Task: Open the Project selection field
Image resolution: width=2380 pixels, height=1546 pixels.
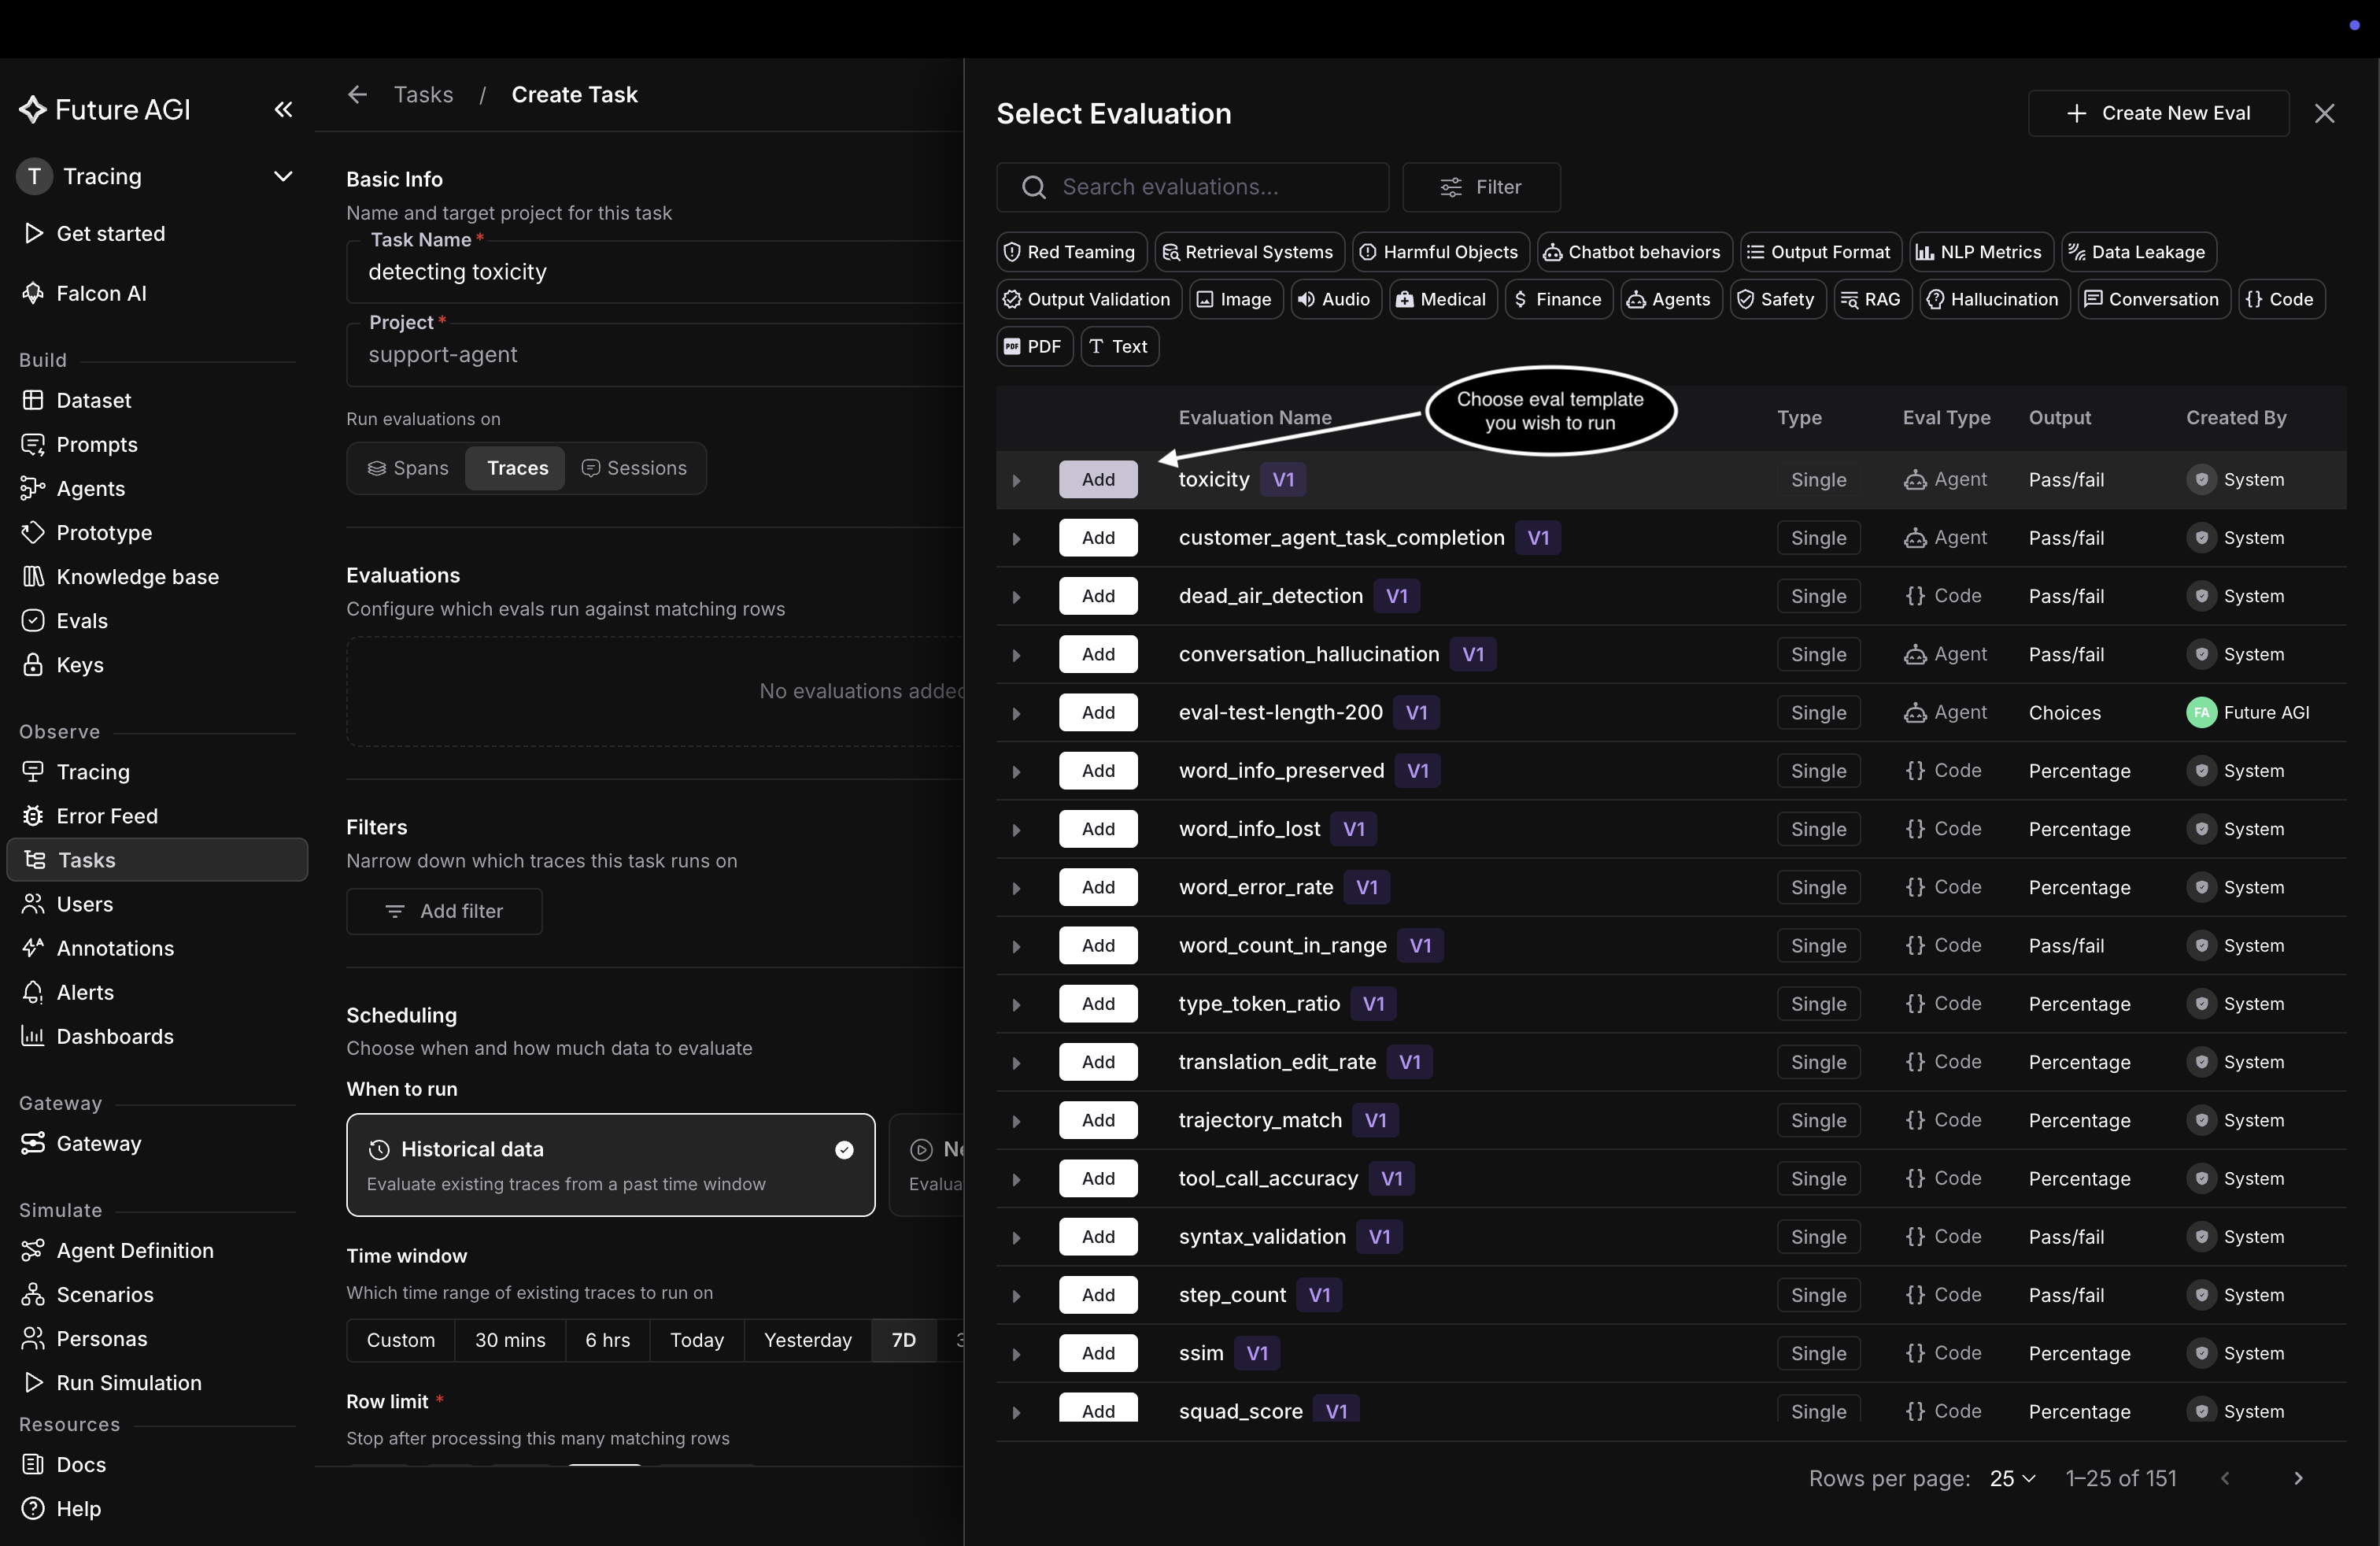Action: coord(655,355)
